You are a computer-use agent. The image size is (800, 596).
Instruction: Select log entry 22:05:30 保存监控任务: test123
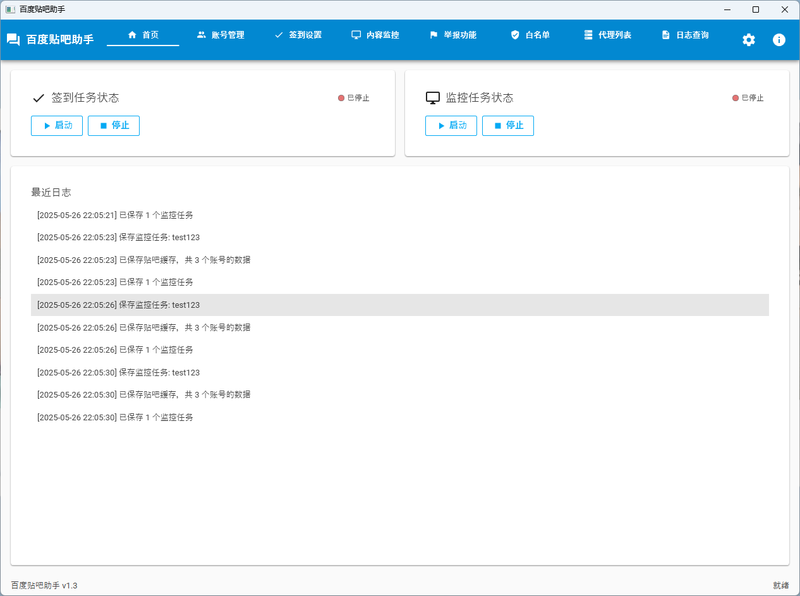[400, 372]
